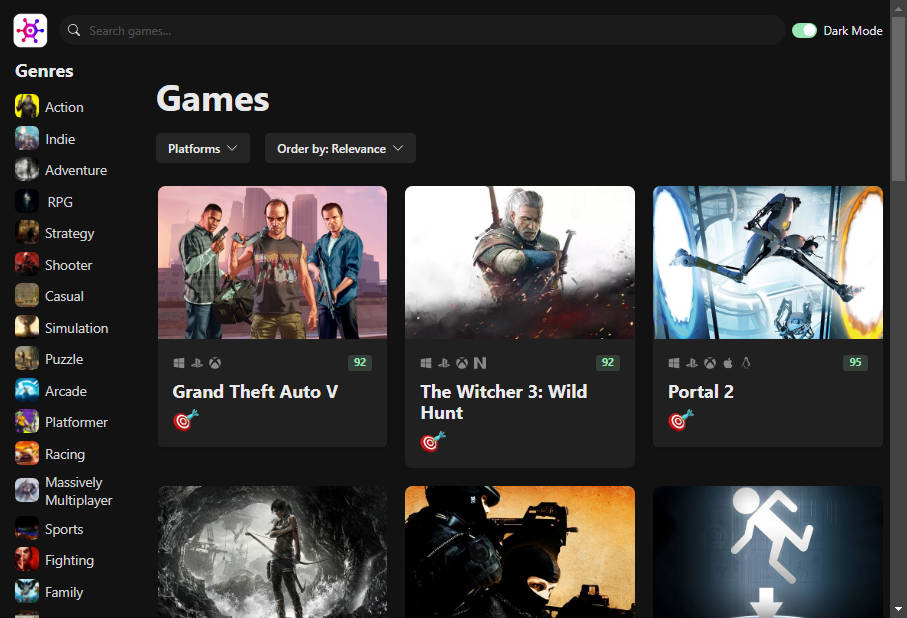This screenshot has width=907, height=618.
Task: Open the Order by: Relevance dropdown
Action: click(340, 148)
